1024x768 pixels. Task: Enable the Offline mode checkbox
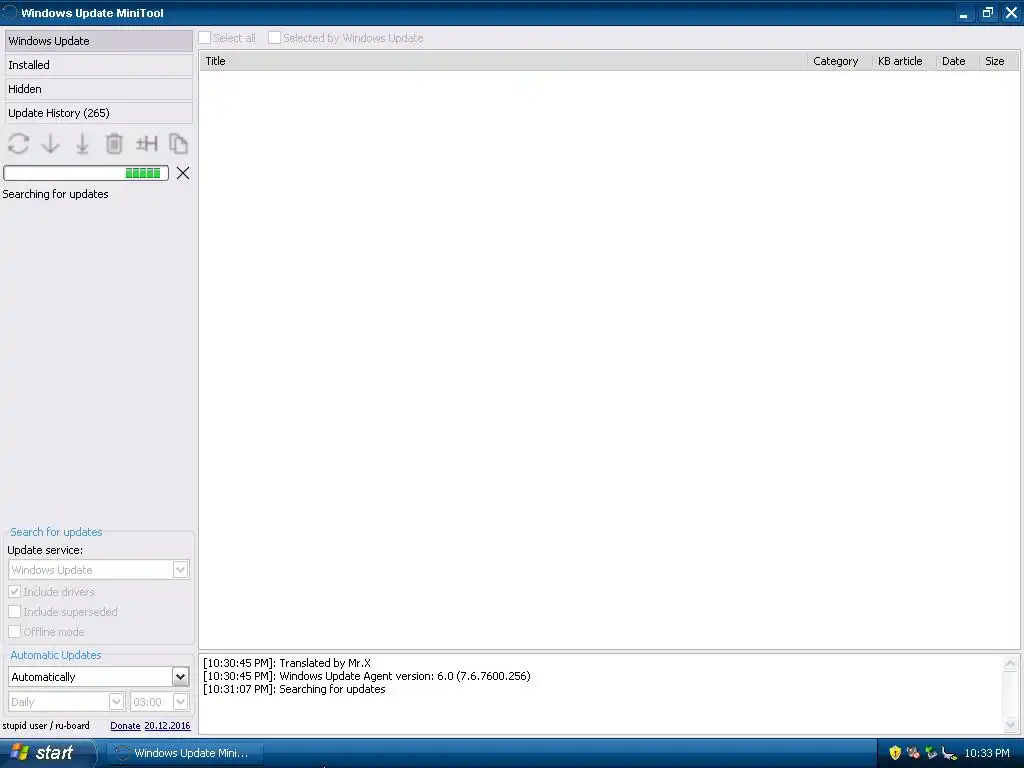click(x=14, y=632)
